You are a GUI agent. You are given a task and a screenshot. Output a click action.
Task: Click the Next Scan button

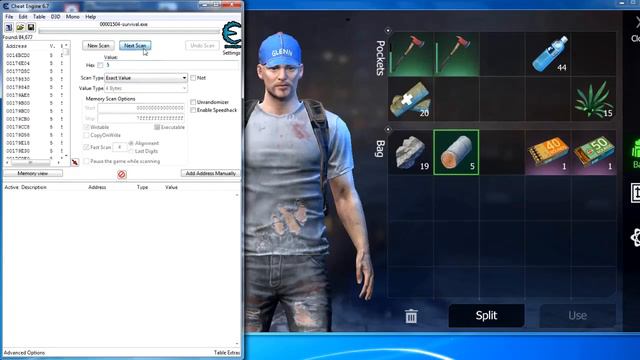point(135,45)
